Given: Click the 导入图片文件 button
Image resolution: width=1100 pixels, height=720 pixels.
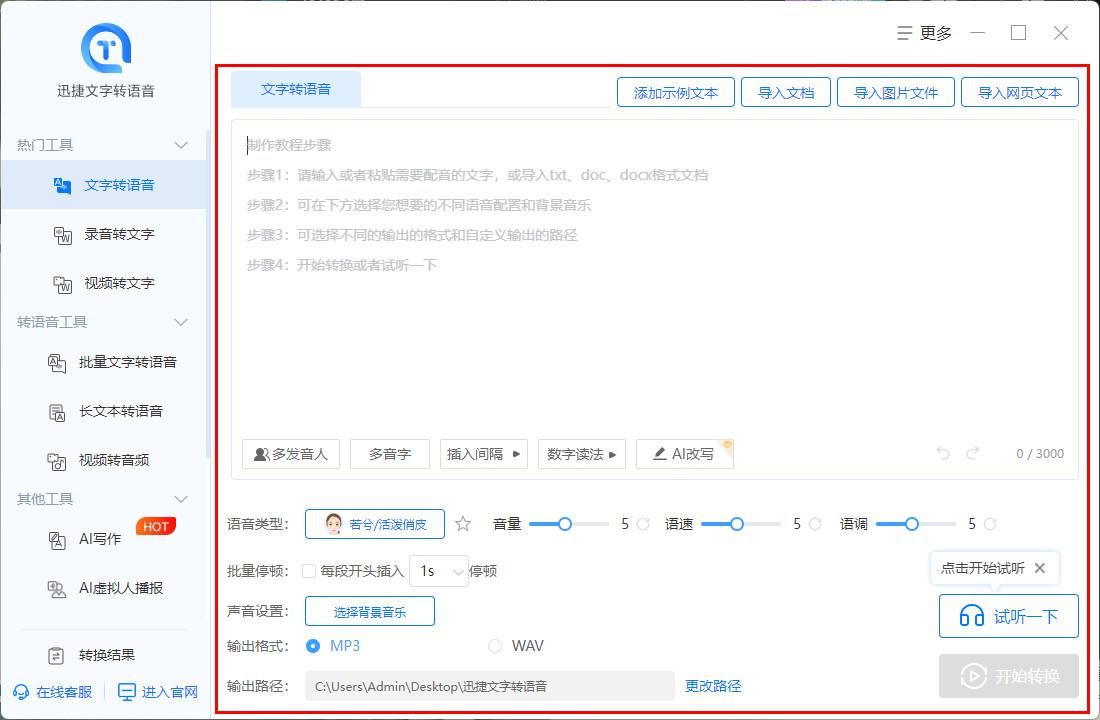Looking at the screenshot, I should coord(896,93).
